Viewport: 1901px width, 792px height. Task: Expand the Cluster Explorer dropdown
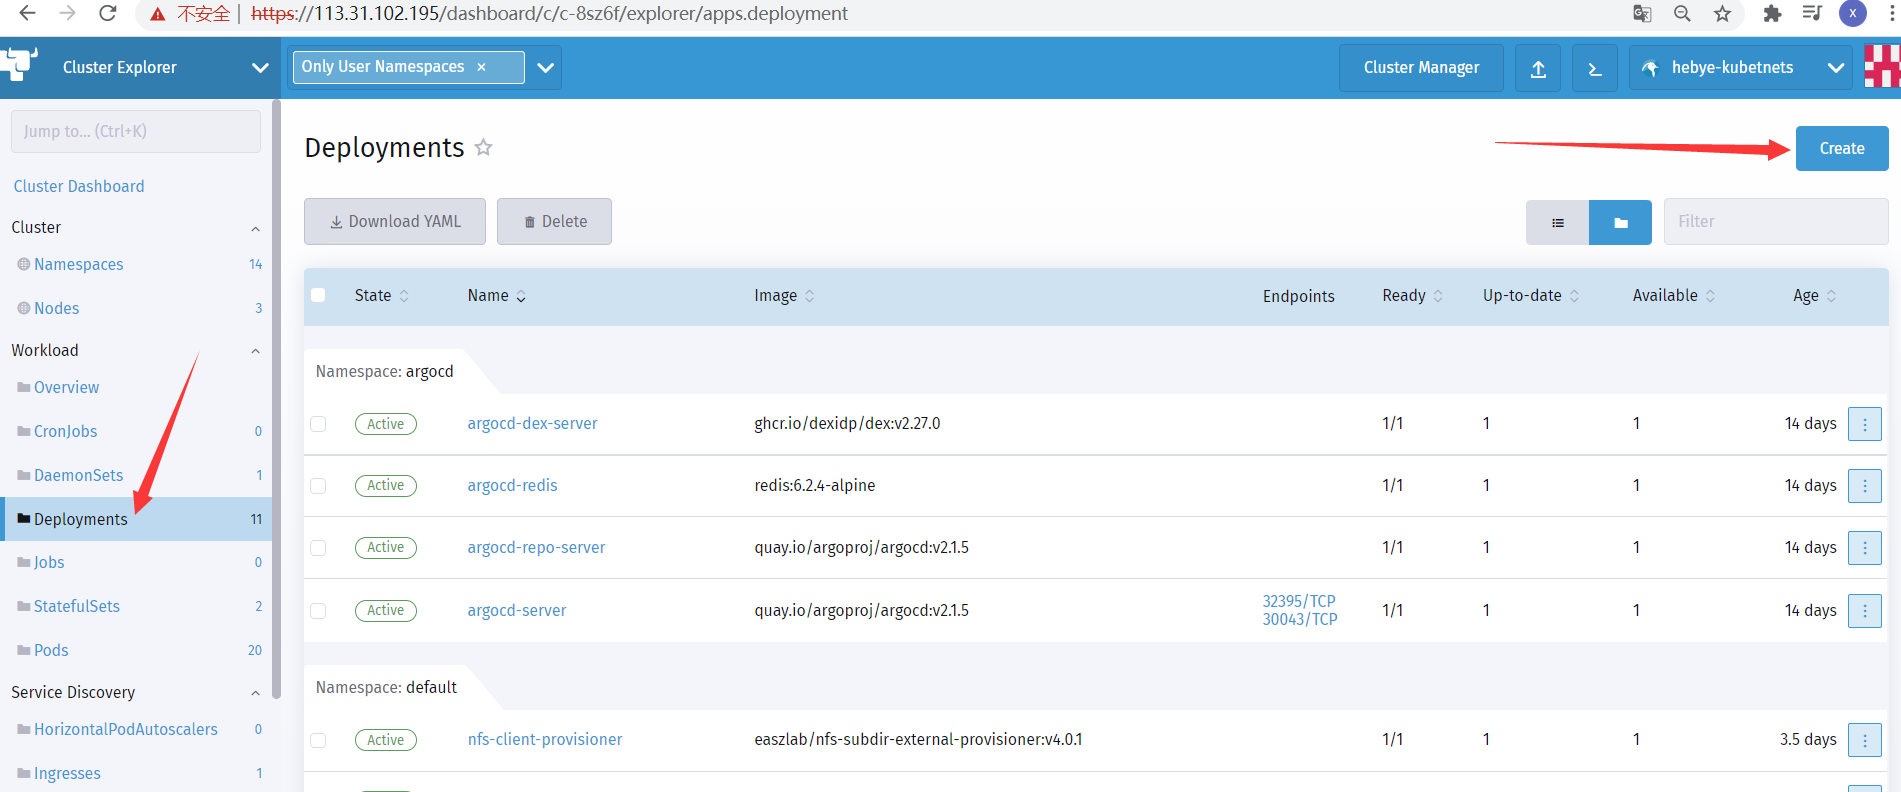point(260,68)
